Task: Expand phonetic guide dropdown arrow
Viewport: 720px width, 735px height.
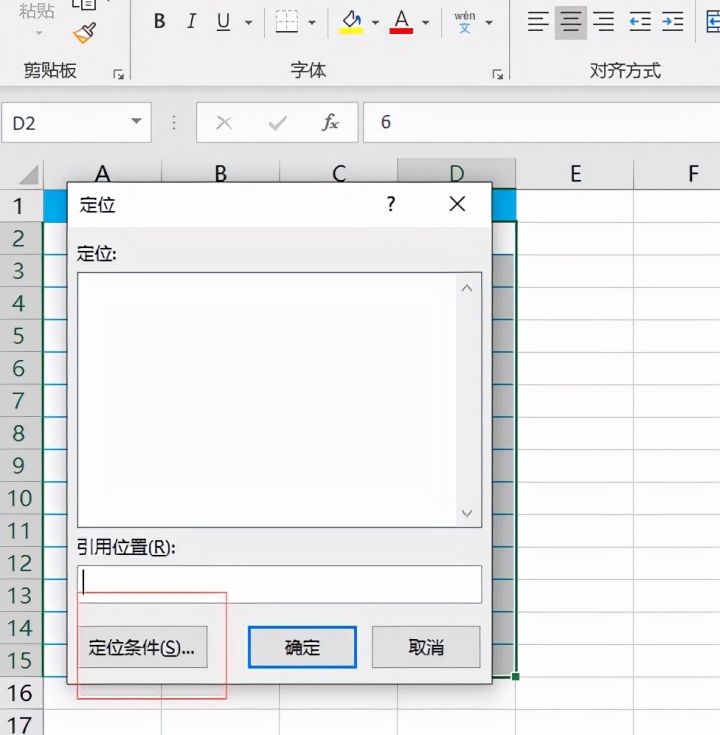Action: click(x=489, y=22)
